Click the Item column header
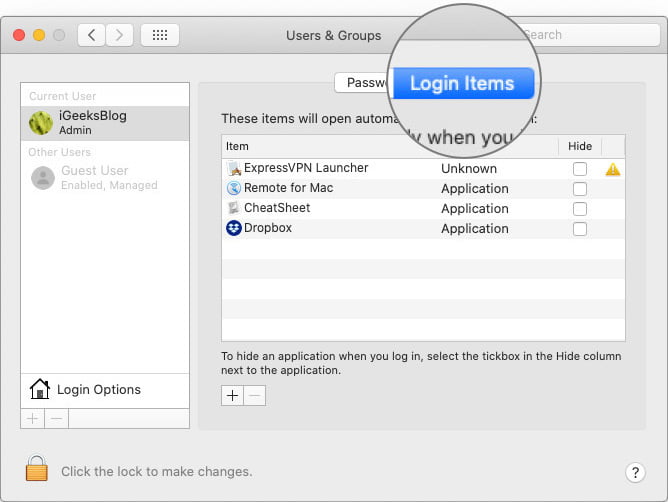Image resolution: width=668 pixels, height=502 pixels. pyautogui.click(x=237, y=146)
